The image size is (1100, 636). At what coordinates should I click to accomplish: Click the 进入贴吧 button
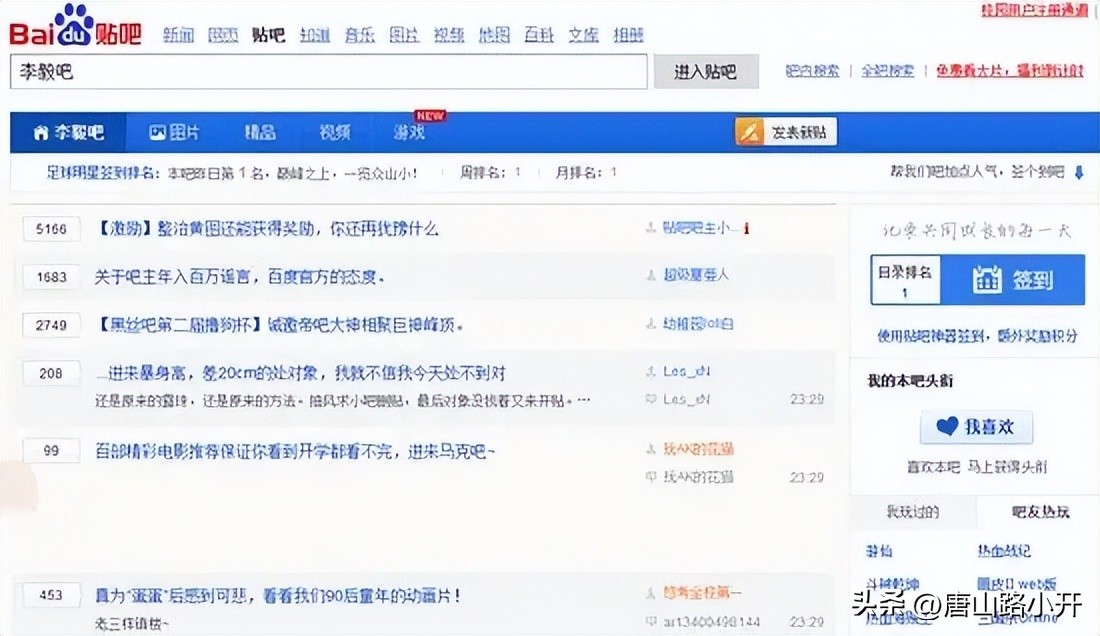[706, 73]
